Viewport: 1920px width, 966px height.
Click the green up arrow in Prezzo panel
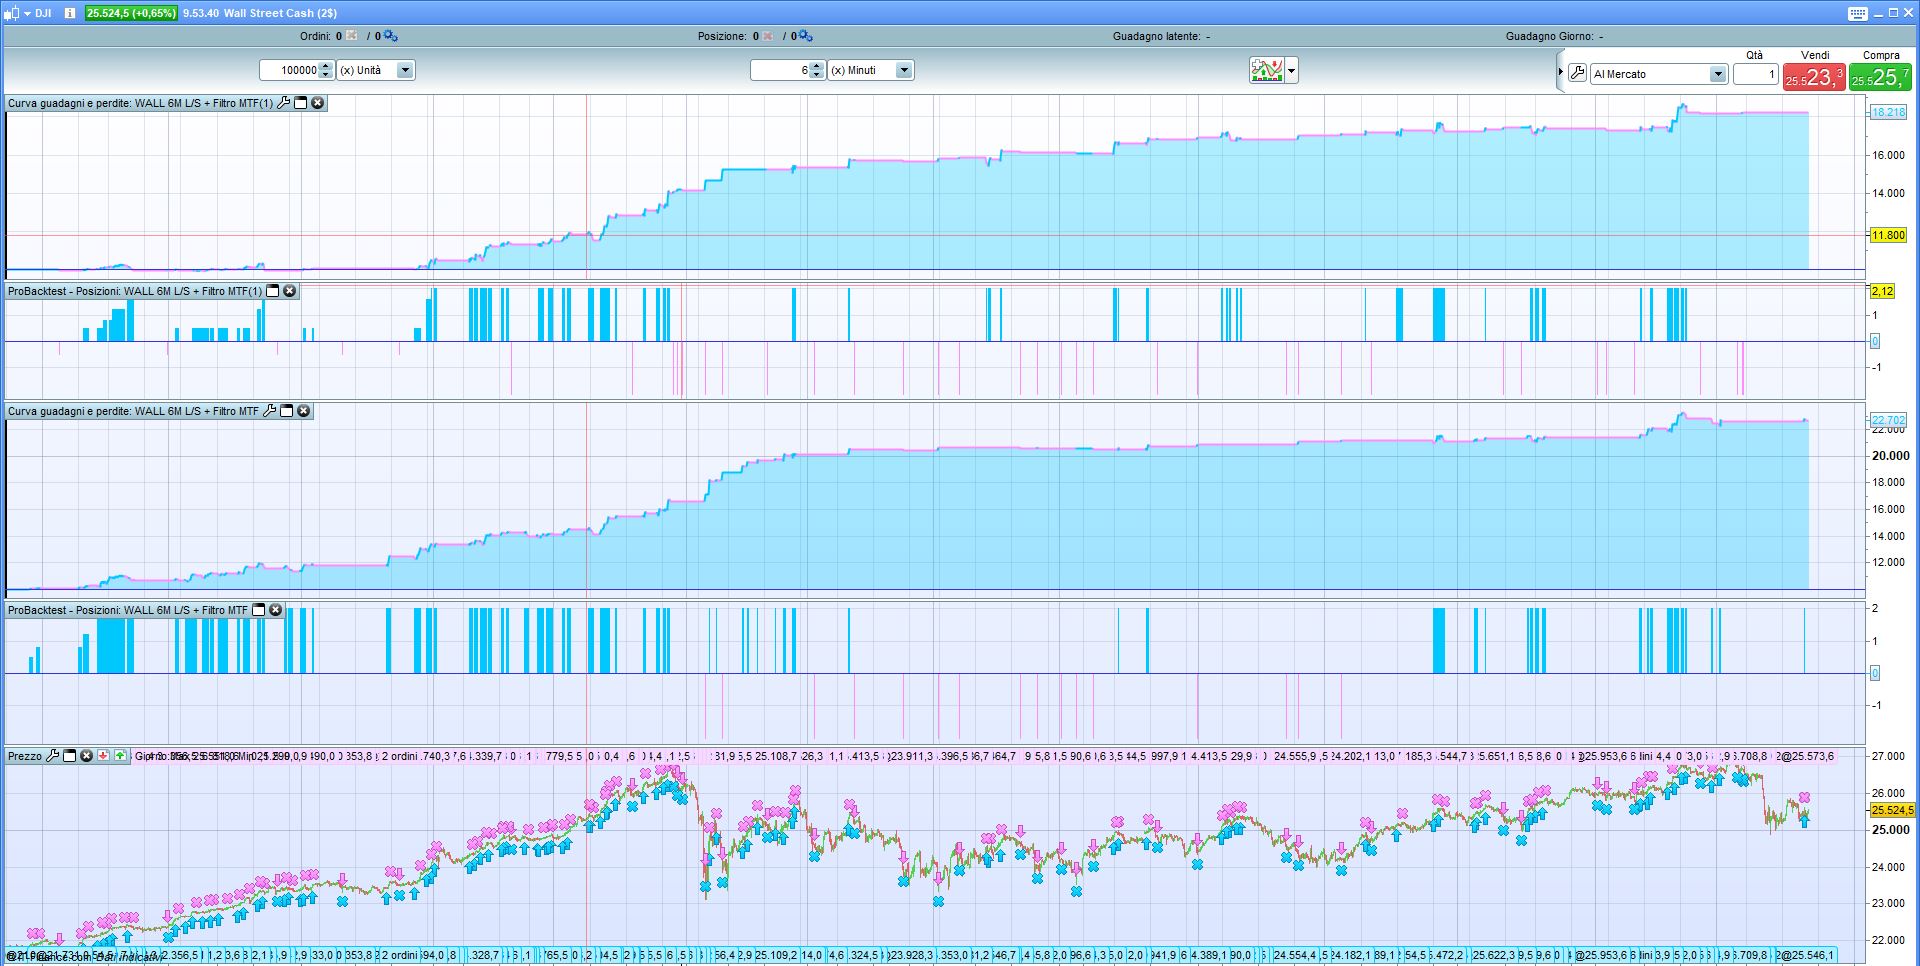[x=120, y=756]
